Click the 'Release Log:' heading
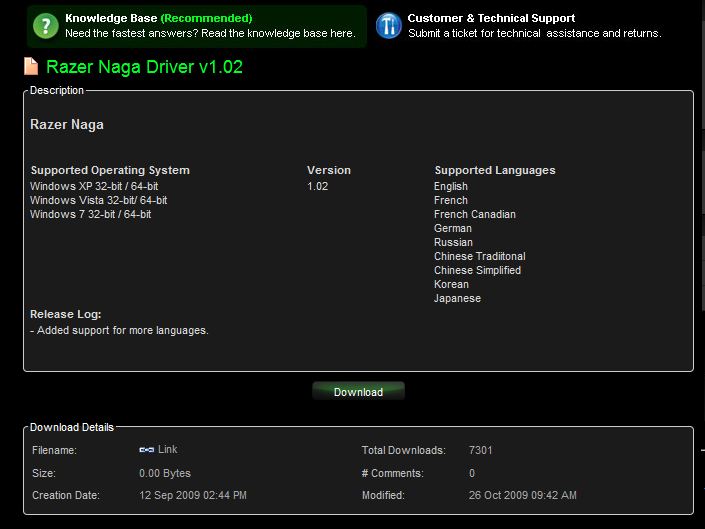This screenshot has height=529, width=705. tap(66, 314)
